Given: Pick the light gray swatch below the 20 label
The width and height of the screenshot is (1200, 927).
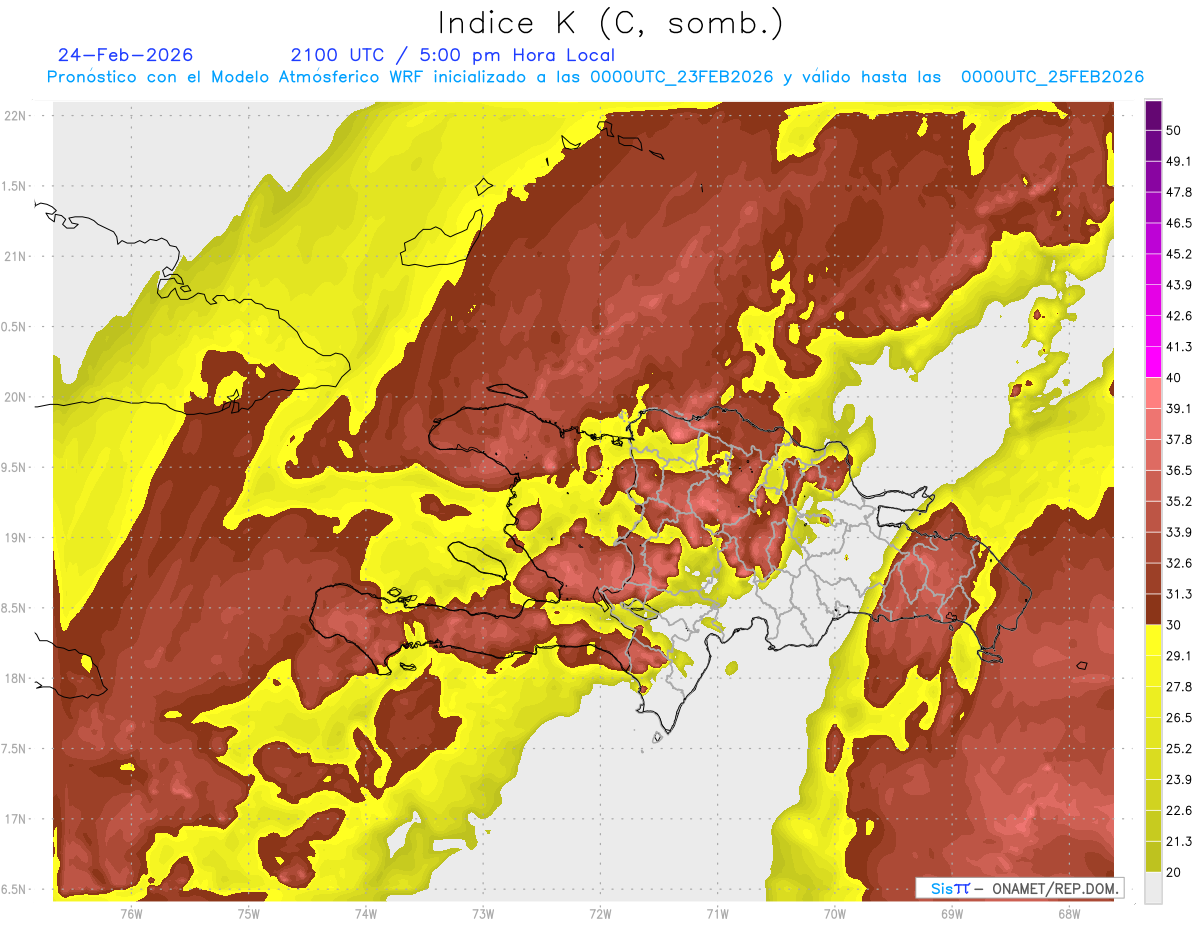Looking at the screenshot, I should pos(1153,887).
